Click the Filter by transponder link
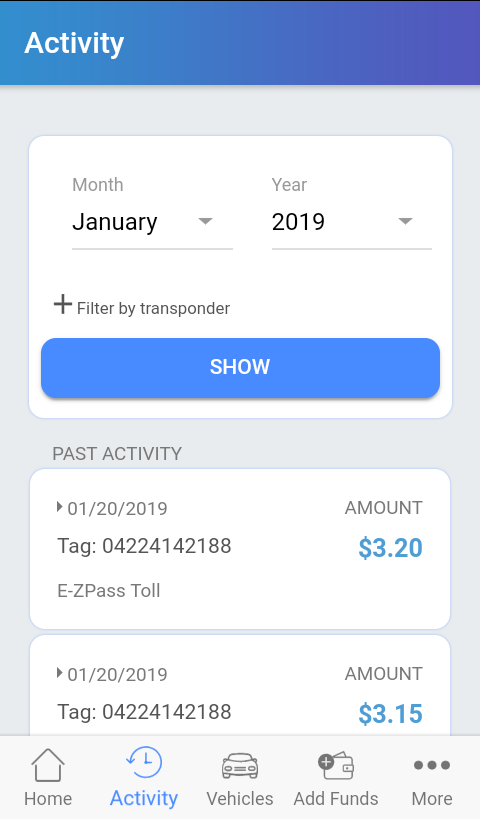The image size is (480, 819). 153,308
